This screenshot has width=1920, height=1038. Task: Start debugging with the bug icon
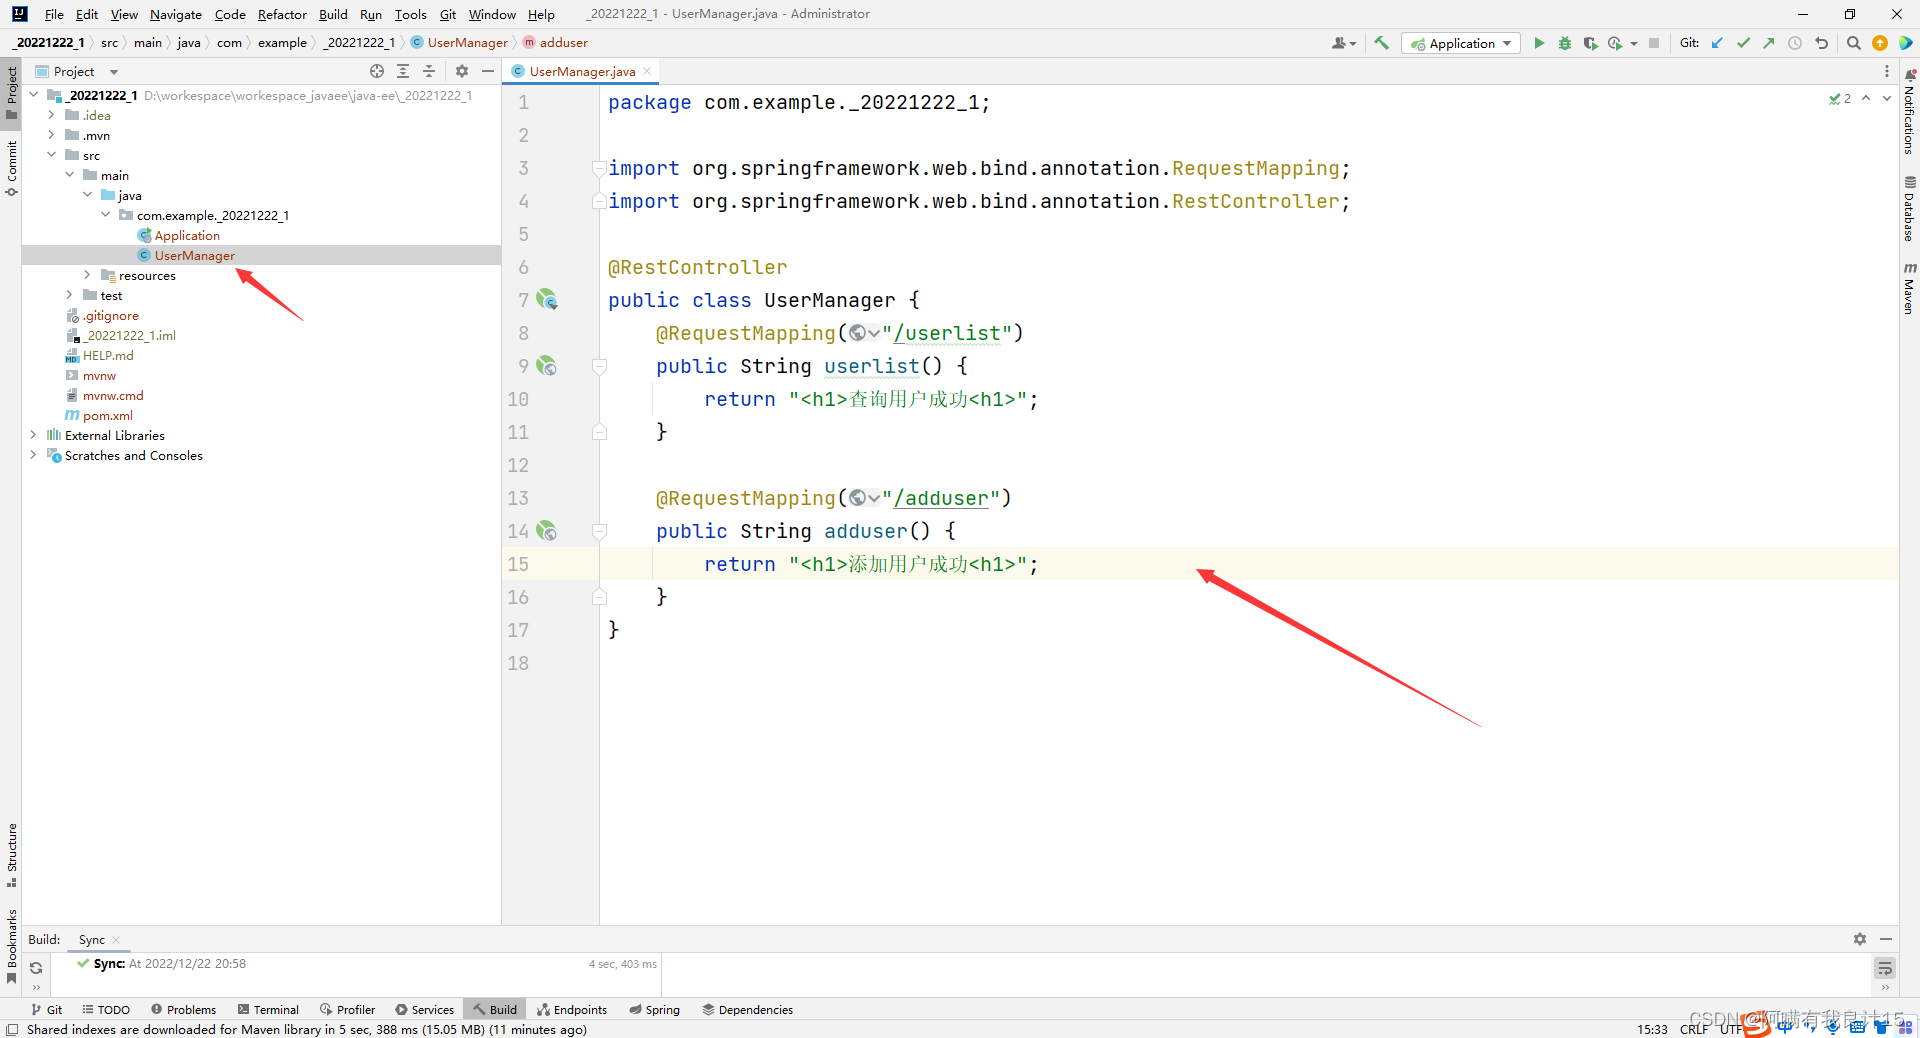pos(1565,43)
